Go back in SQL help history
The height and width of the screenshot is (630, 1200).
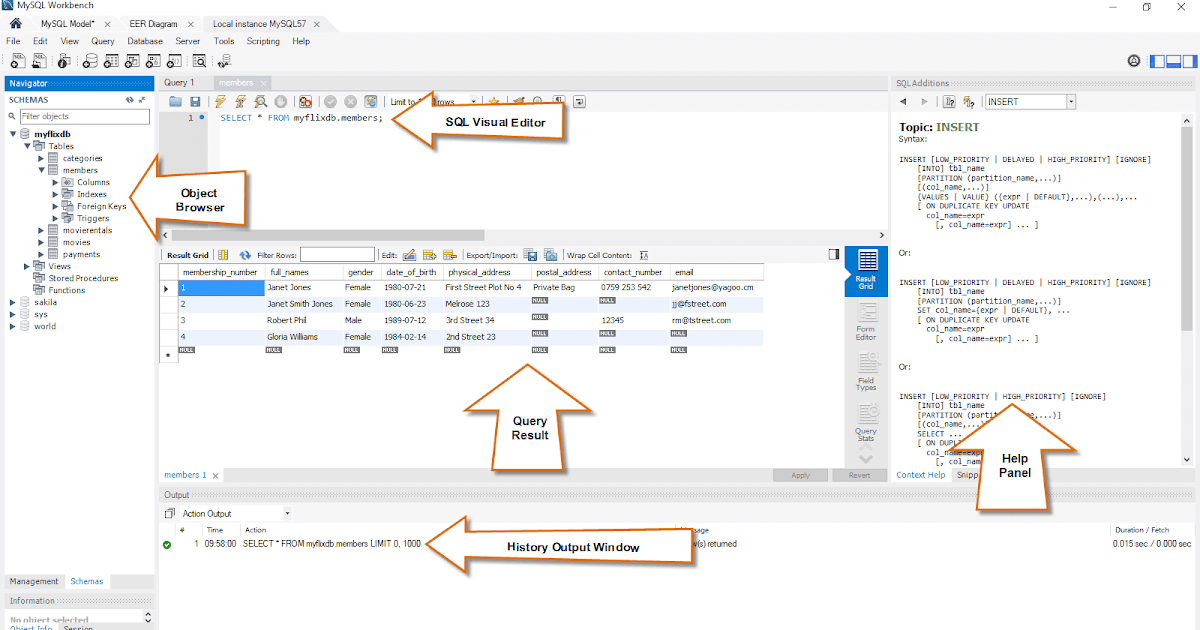tap(903, 102)
